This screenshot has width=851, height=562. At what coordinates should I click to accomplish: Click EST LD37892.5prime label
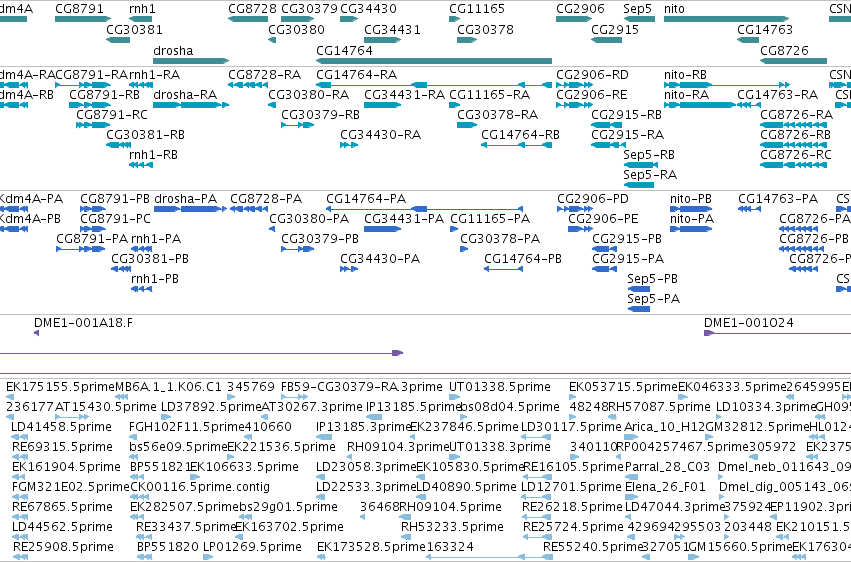[x=211, y=407]
